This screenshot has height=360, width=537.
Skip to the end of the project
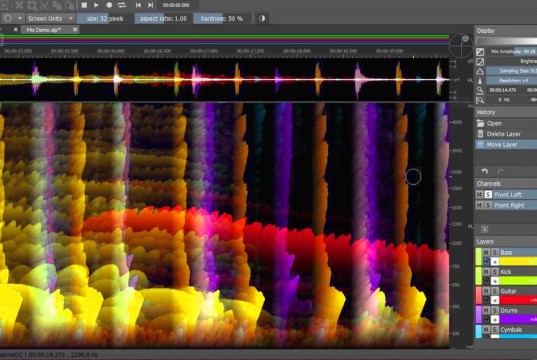click(x=150, y=5)
